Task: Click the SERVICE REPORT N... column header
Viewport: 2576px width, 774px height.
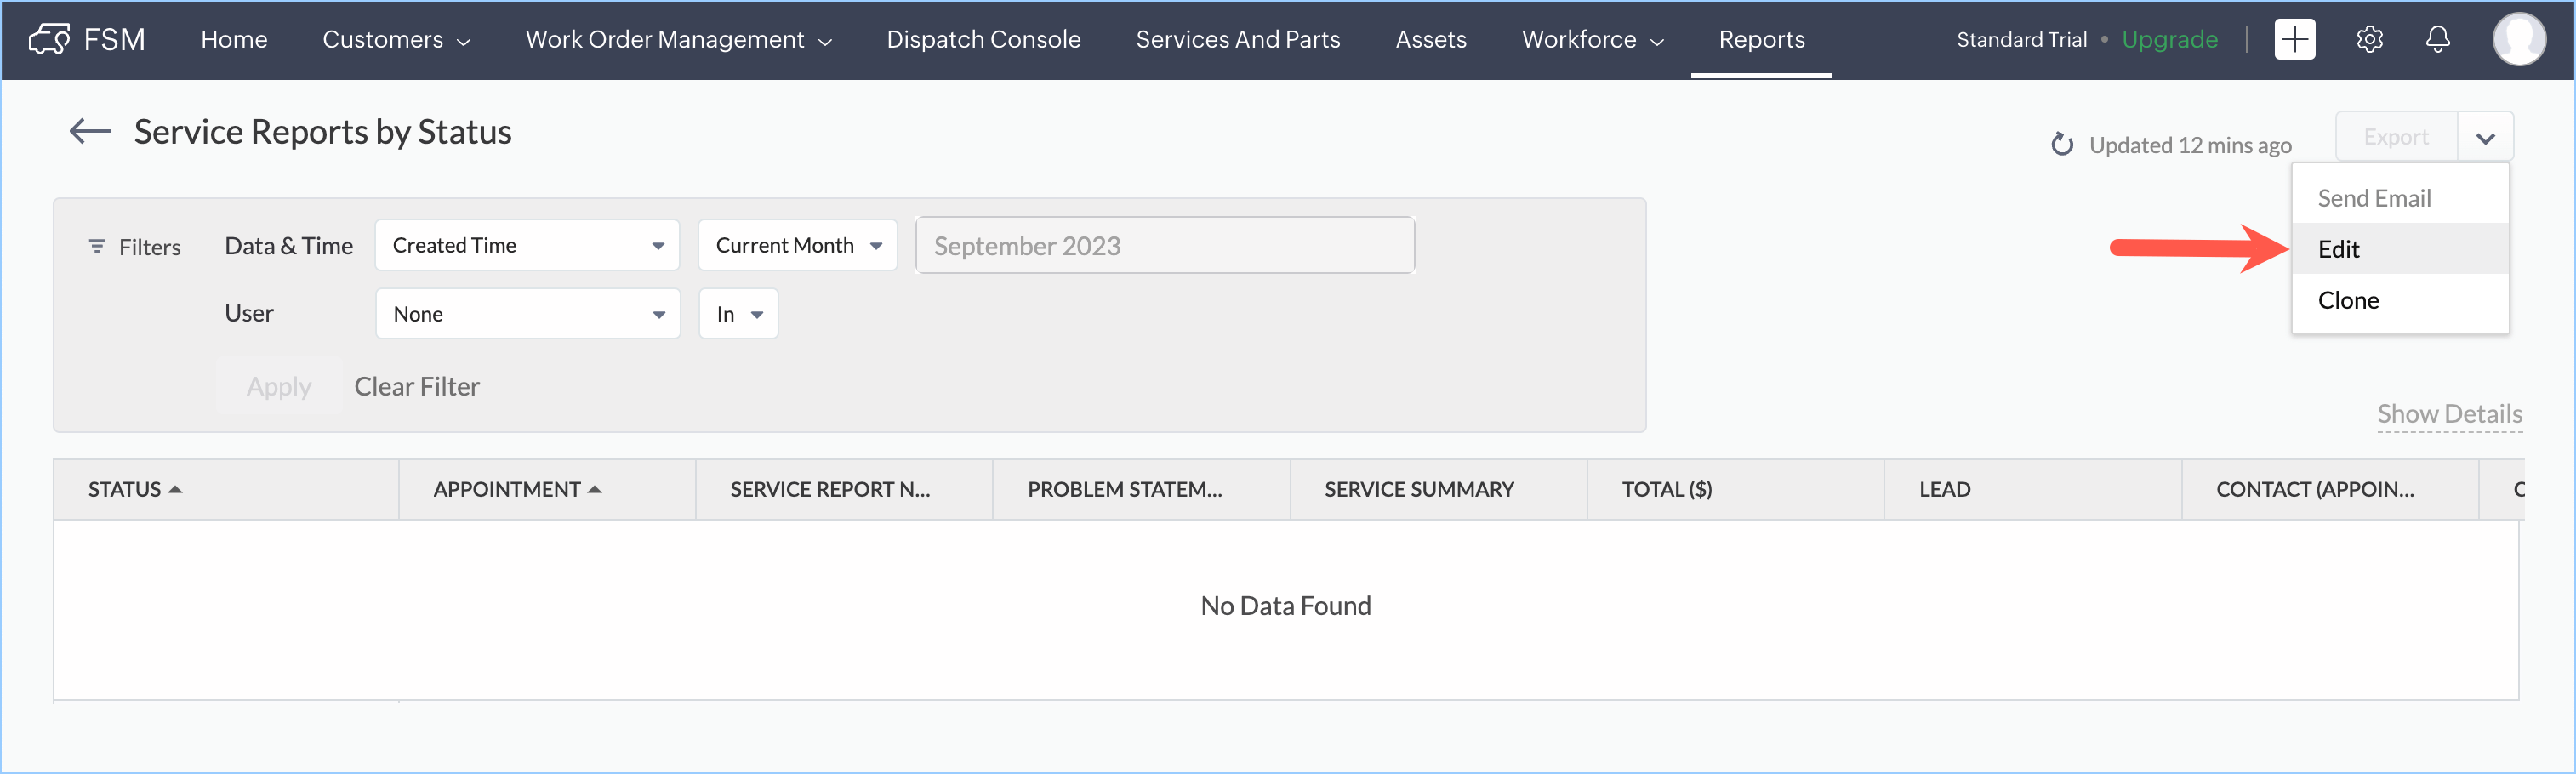Action: pos(844,489)
